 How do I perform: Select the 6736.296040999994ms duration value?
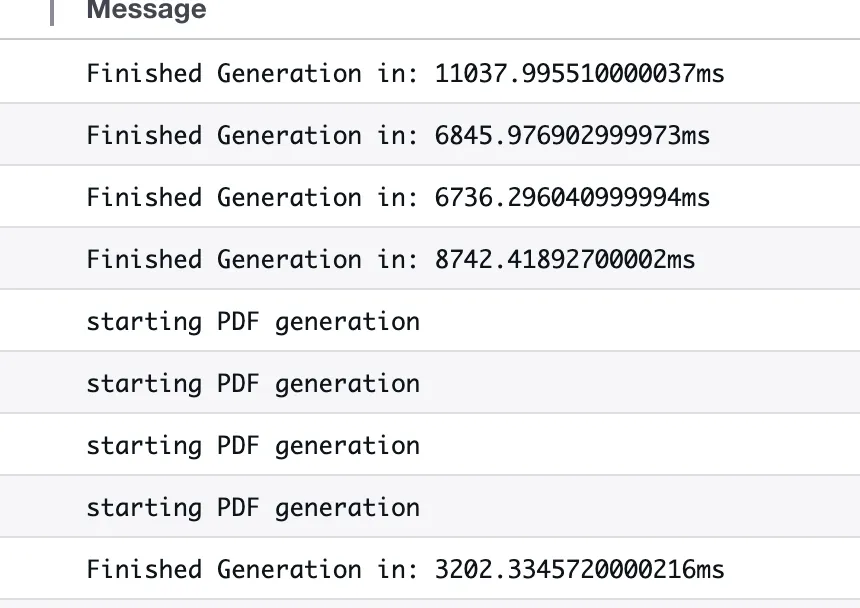pyautogui.click(x=572, y=197)
